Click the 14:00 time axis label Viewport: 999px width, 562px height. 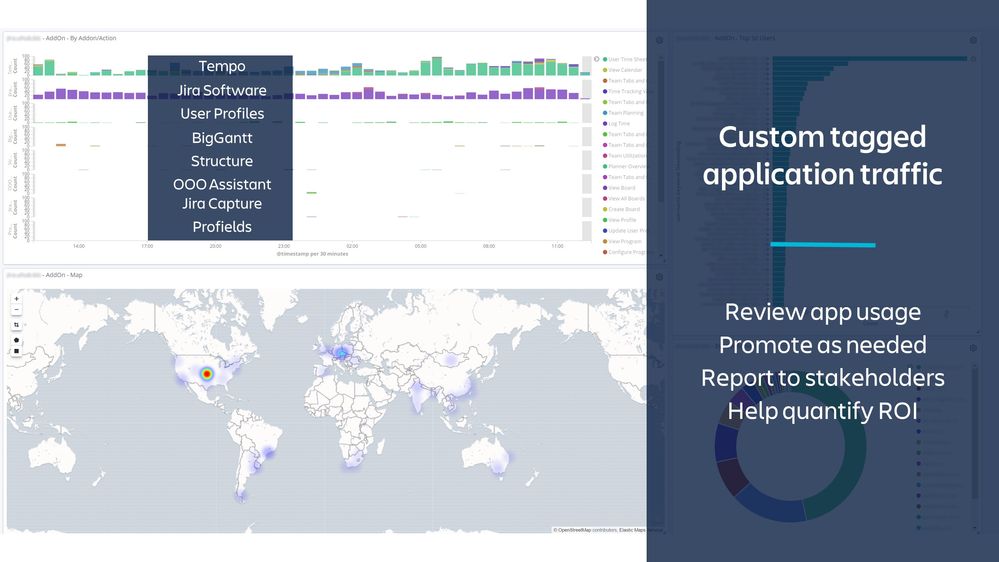79,246
